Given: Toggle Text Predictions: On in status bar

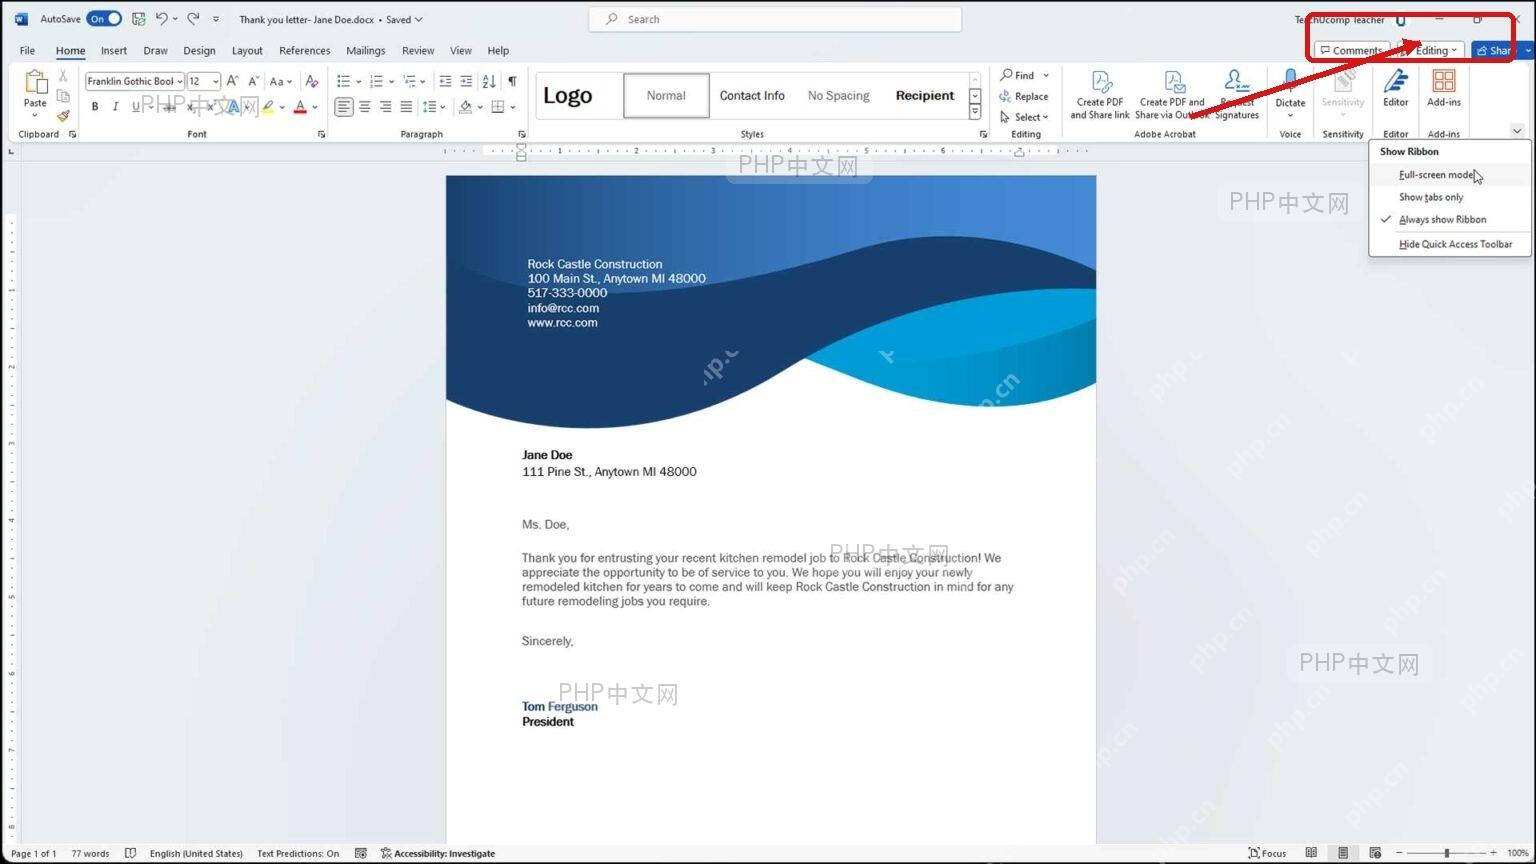Looking at the screenshot, I should pyautogui.click(x=298, y=853).
